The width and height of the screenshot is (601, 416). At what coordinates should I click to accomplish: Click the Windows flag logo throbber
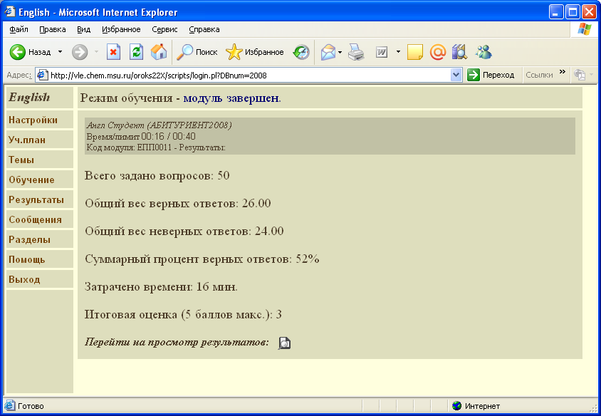(584, 29)
